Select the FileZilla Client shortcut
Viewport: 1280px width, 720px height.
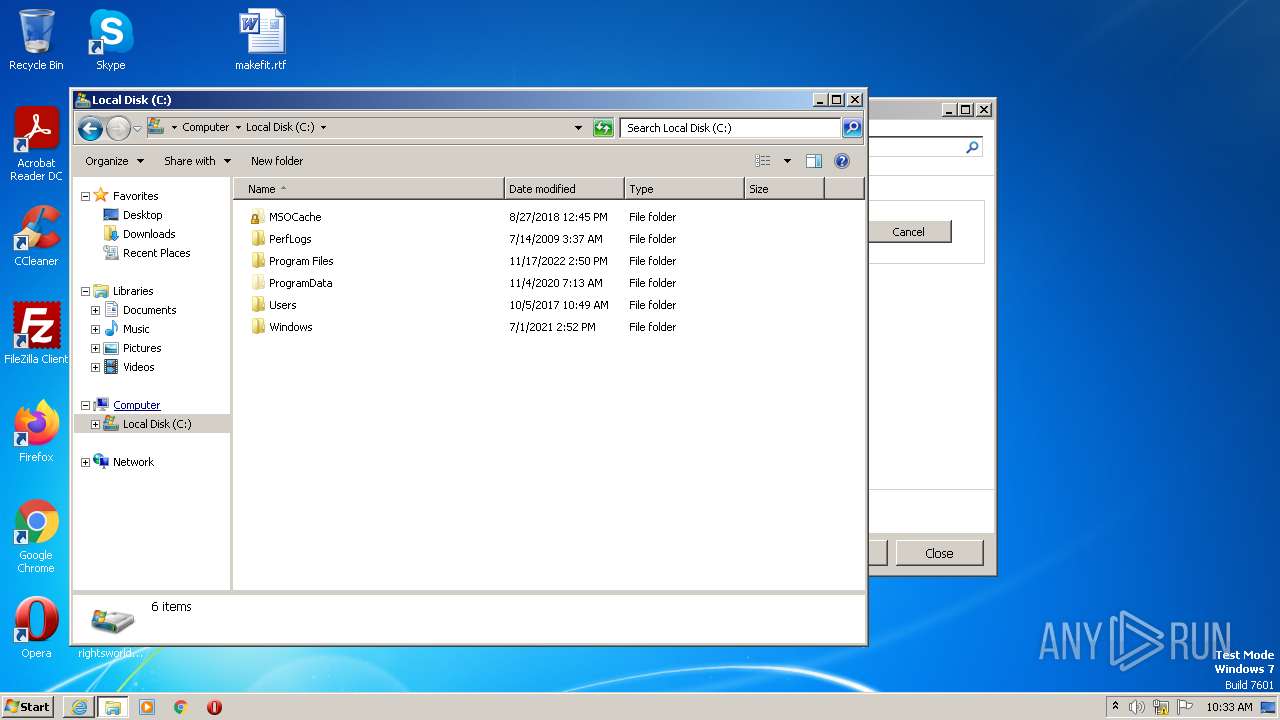coord(36,334)
